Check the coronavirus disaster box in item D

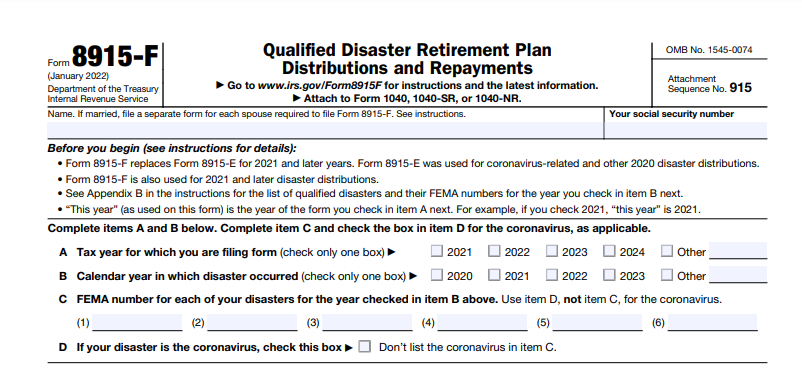[364, 347]
